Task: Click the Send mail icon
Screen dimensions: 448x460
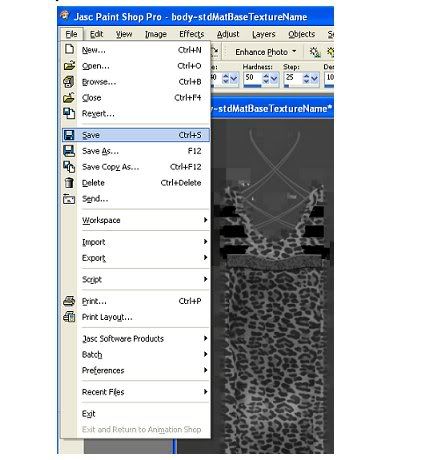Action: coord(69,199)
